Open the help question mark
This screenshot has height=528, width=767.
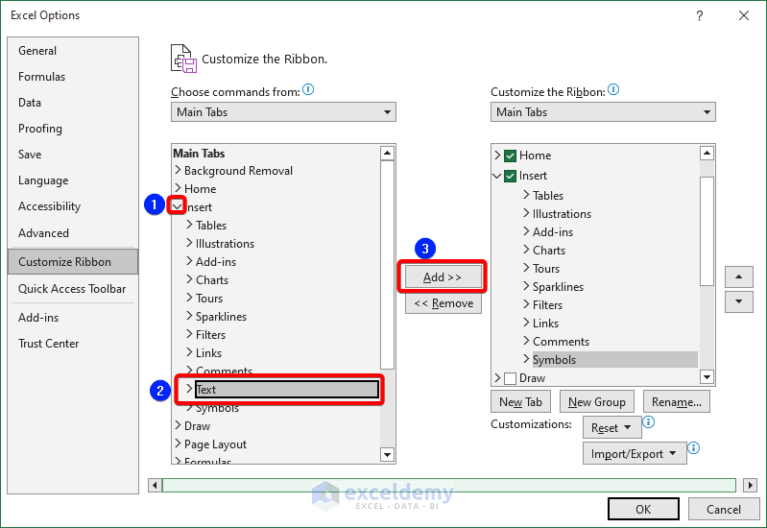point(699,16)
